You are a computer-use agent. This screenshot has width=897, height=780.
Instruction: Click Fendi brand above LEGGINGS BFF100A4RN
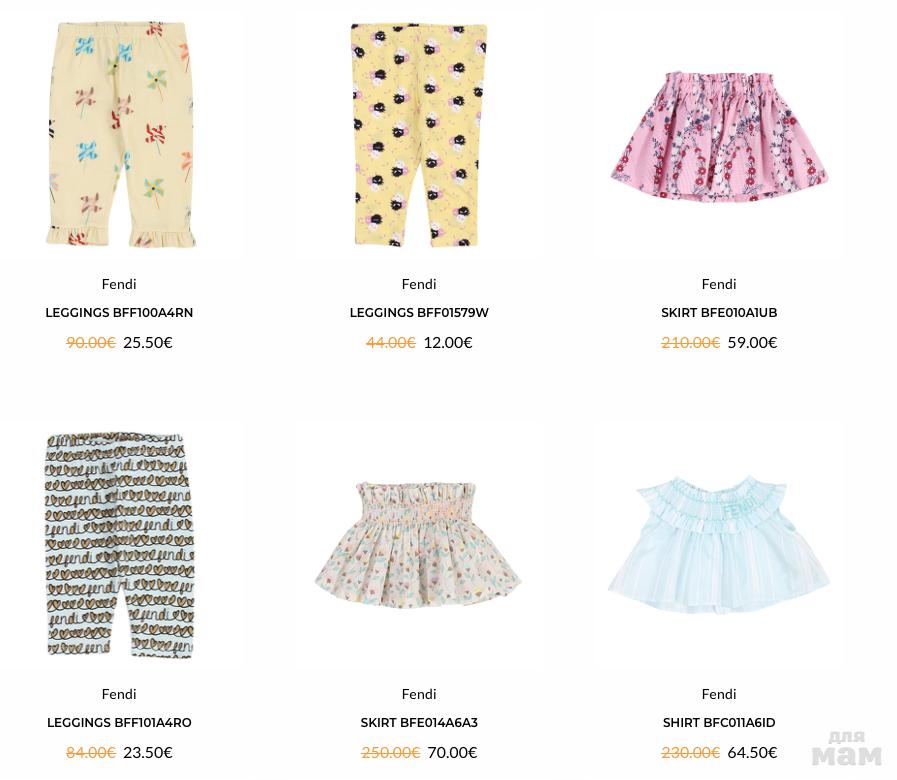(x=119, y=284)
